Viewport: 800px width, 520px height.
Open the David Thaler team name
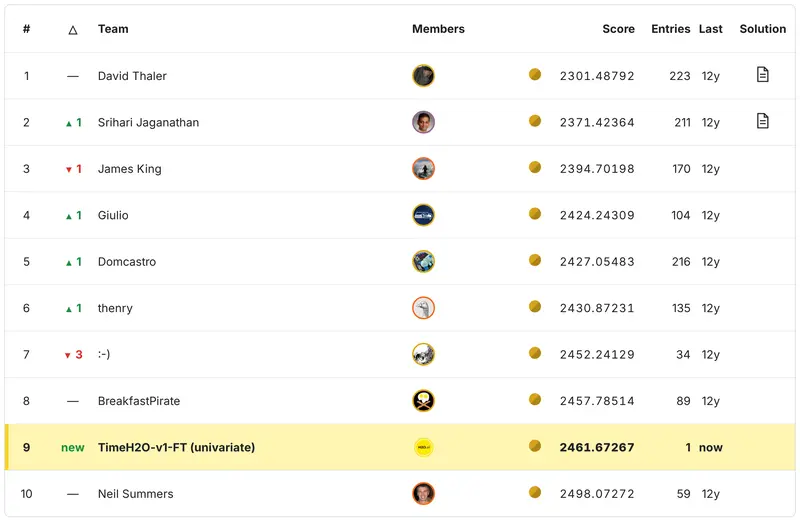click(x=132, y=76)
